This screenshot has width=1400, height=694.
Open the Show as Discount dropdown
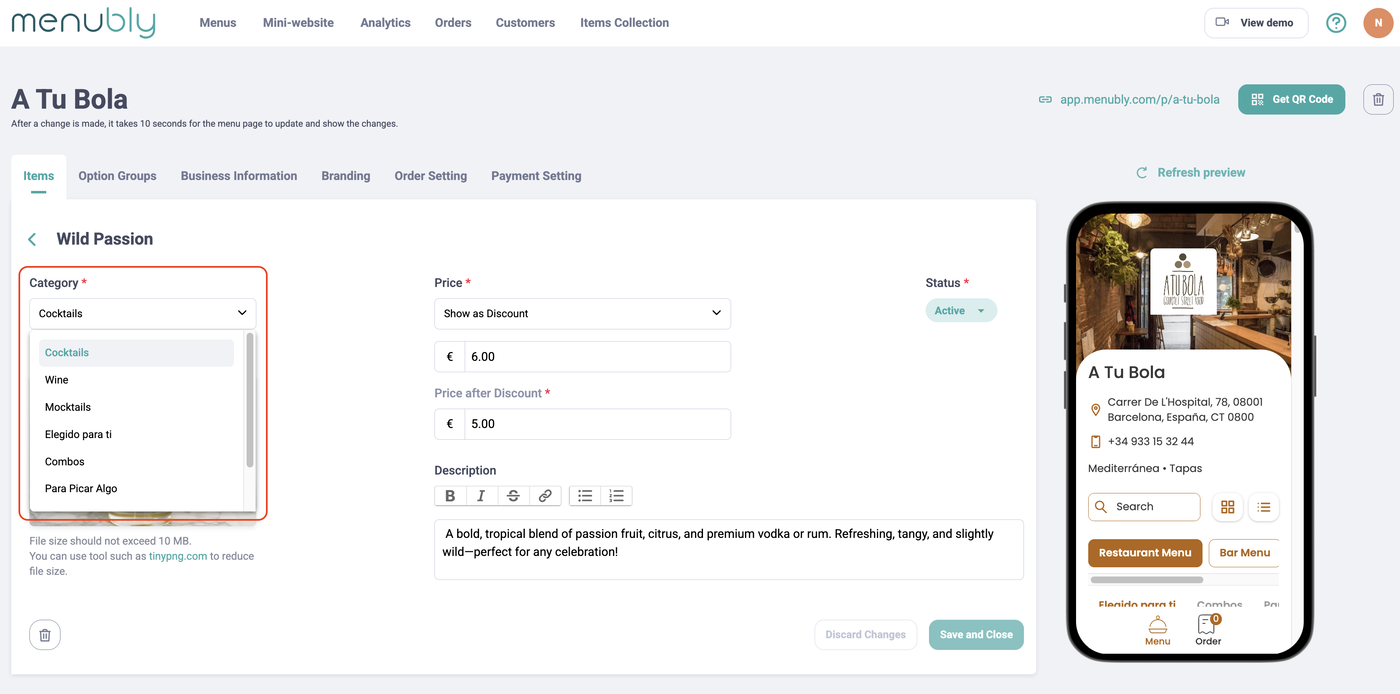coord(582,313)
